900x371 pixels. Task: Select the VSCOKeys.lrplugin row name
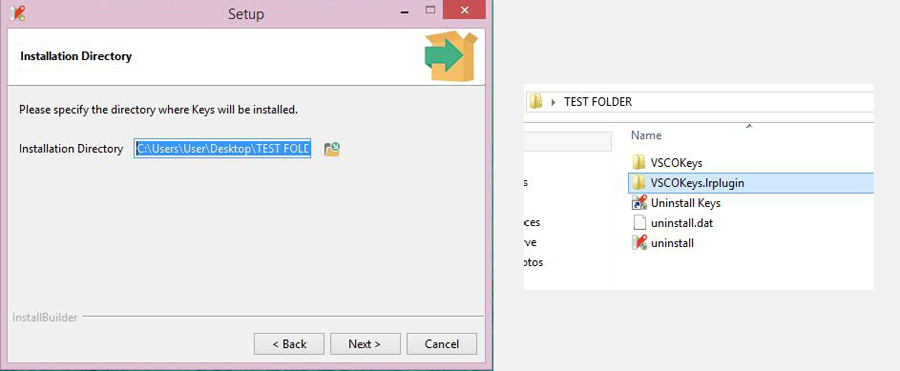tap(697, 183)
